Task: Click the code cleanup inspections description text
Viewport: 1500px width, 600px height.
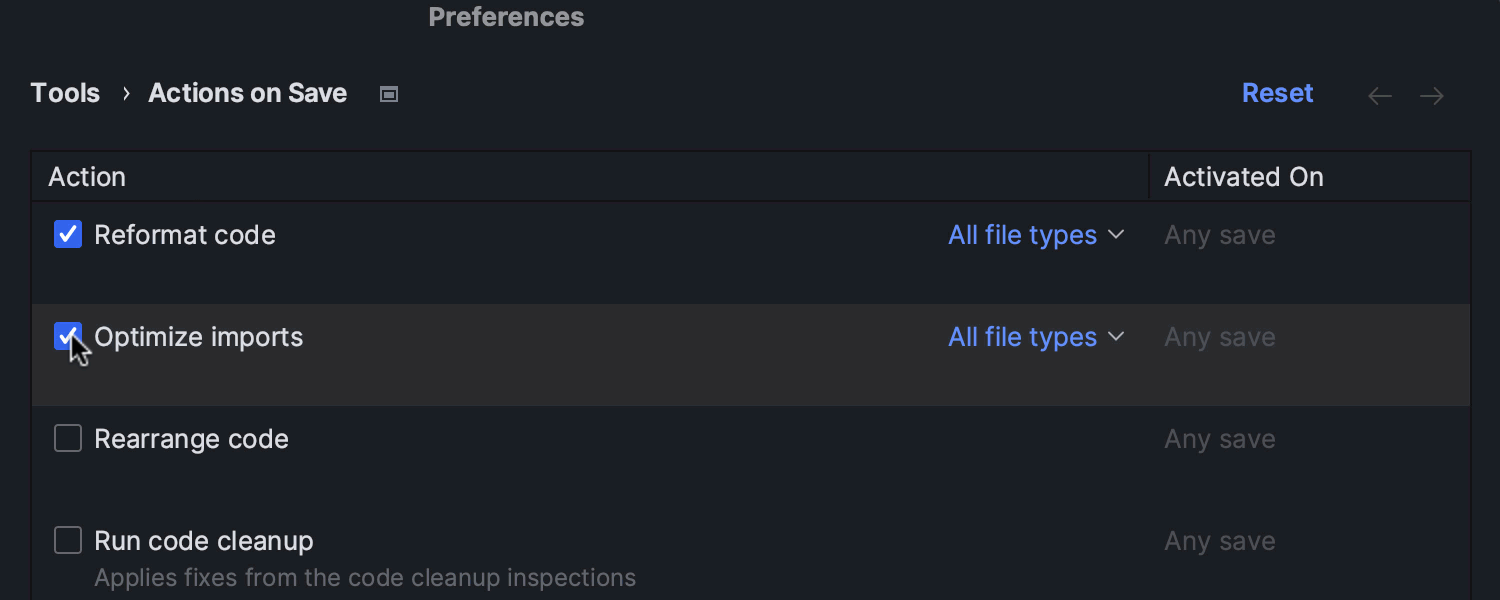Action: (365, 578)
